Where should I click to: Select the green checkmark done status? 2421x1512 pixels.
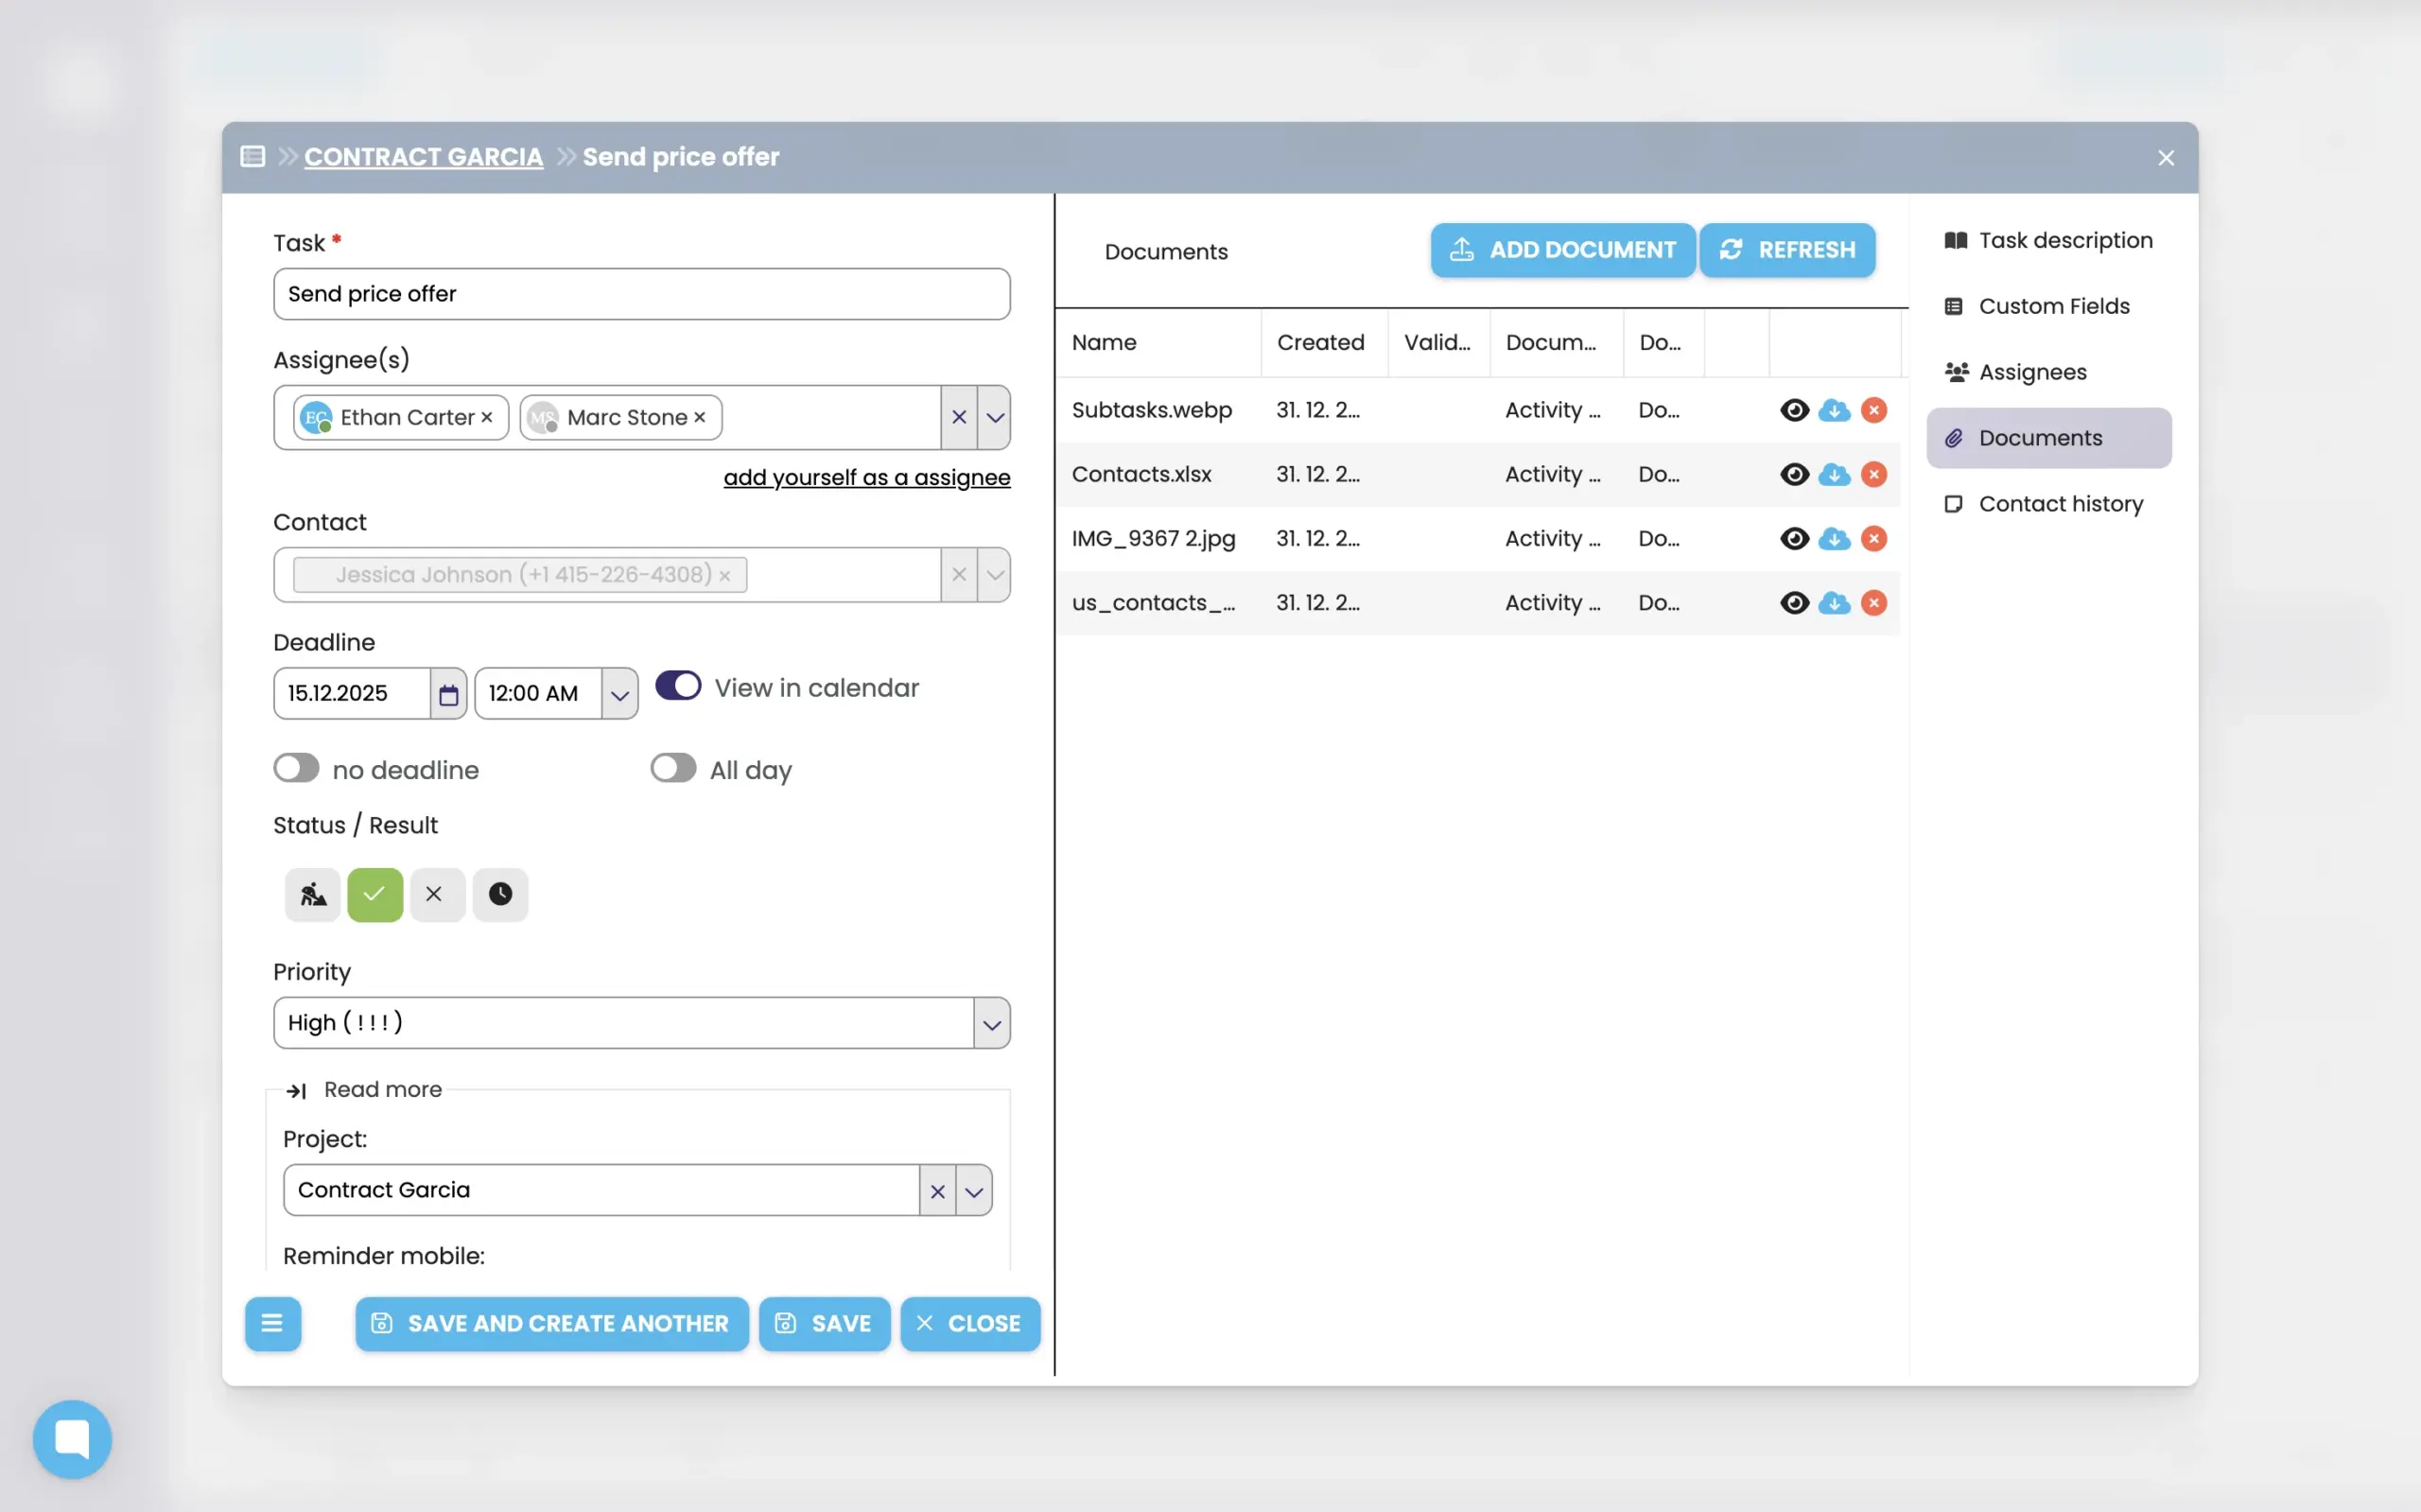pos(375,894)
